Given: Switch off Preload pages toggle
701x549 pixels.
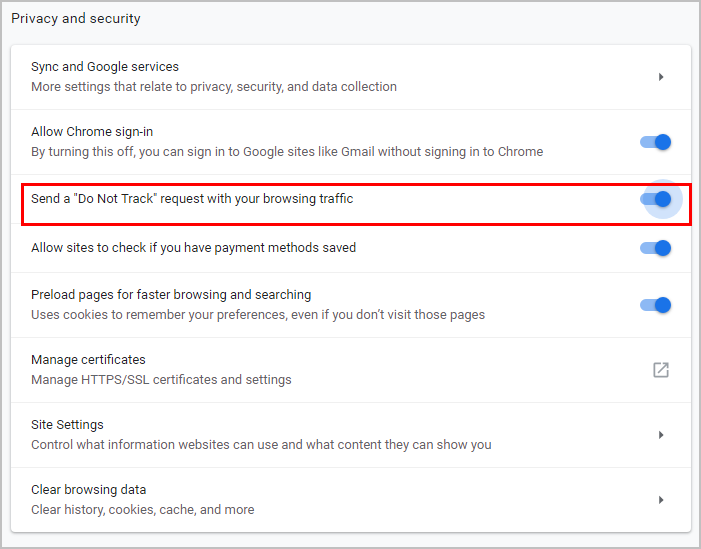Looking at the screenshot, I should 656,305.
